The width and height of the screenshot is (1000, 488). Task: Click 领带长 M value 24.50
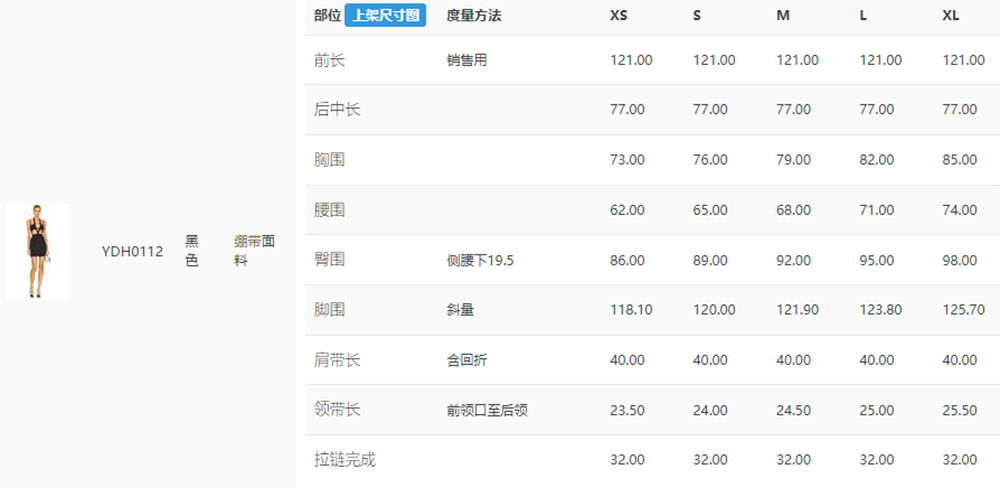794,410
